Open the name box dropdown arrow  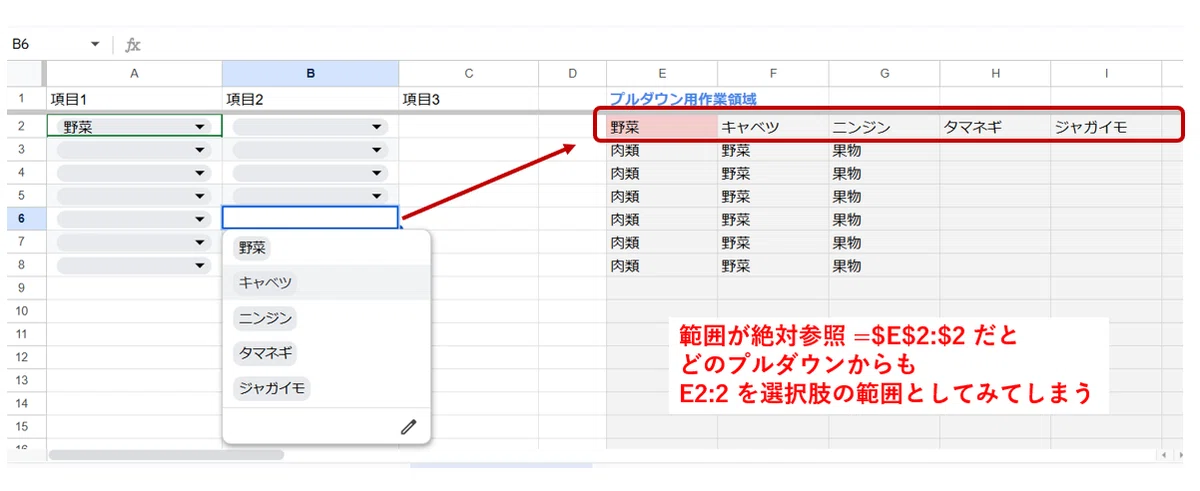coord(96,45)
